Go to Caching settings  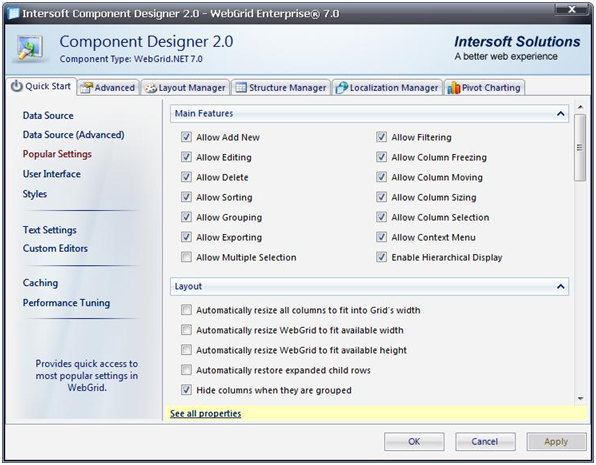pyautogui.click(x=40, y=283)
